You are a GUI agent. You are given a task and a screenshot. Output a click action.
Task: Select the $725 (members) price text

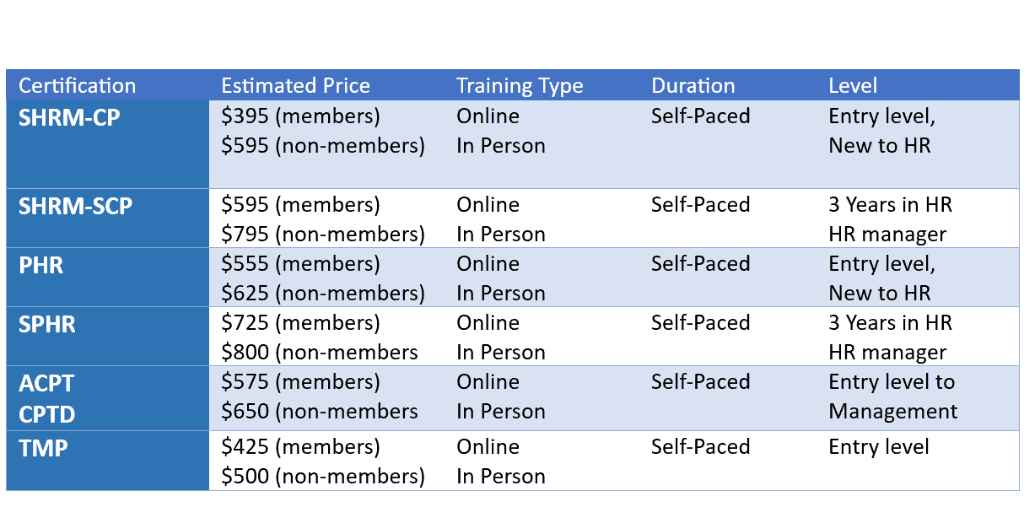300,323
